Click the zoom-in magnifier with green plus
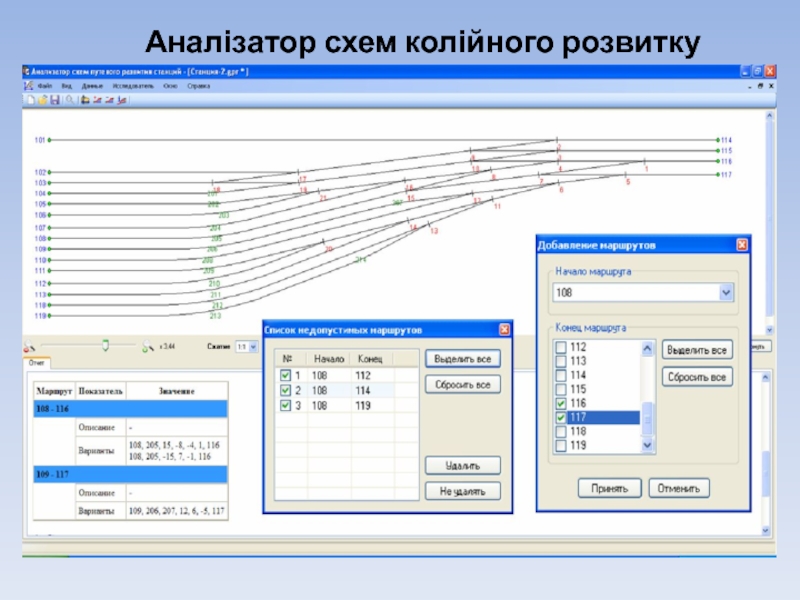Viewport: 800px width, 600px height. click(x=147, y=346)
